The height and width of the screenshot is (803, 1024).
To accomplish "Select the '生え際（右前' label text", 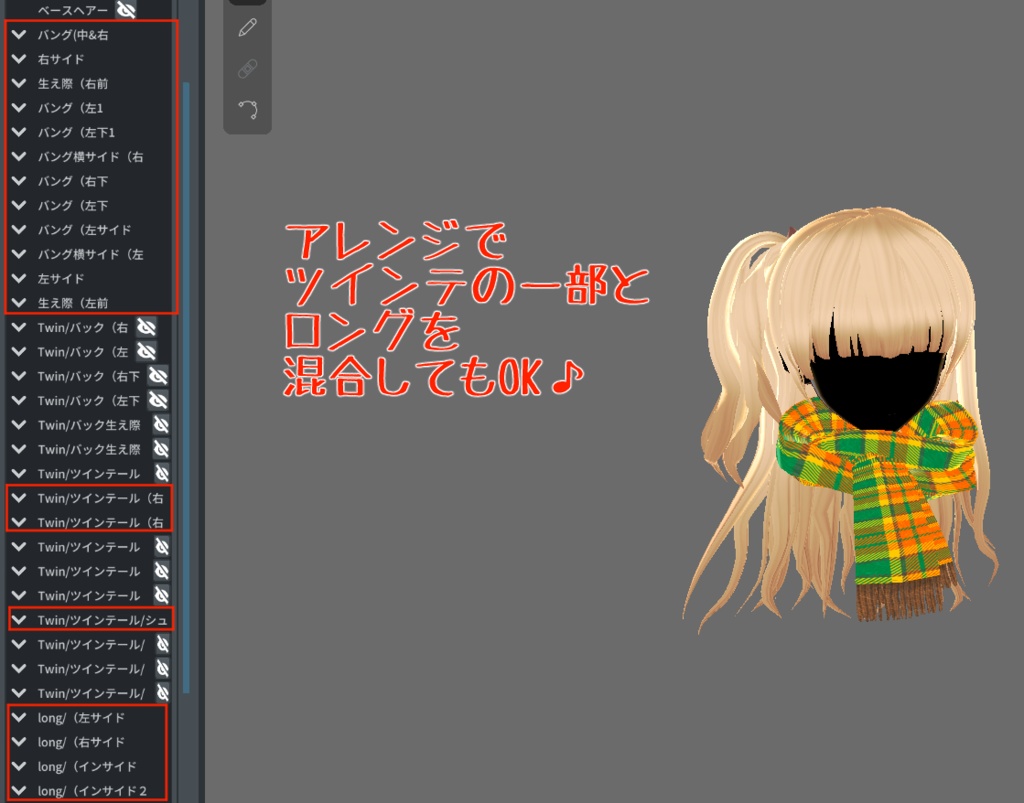I will [72, 84].
